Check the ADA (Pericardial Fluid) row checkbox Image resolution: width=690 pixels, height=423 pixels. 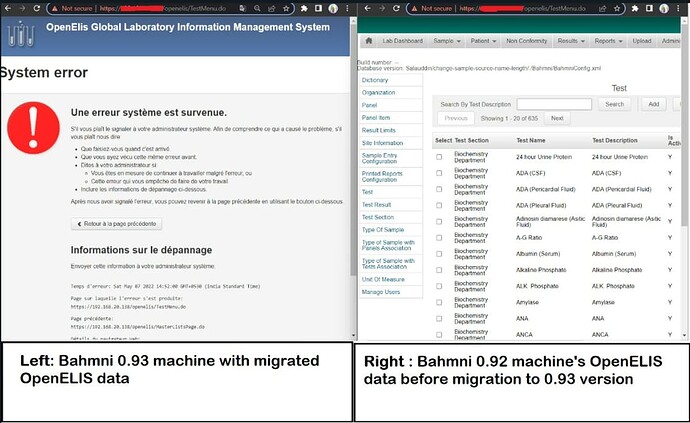439,189
